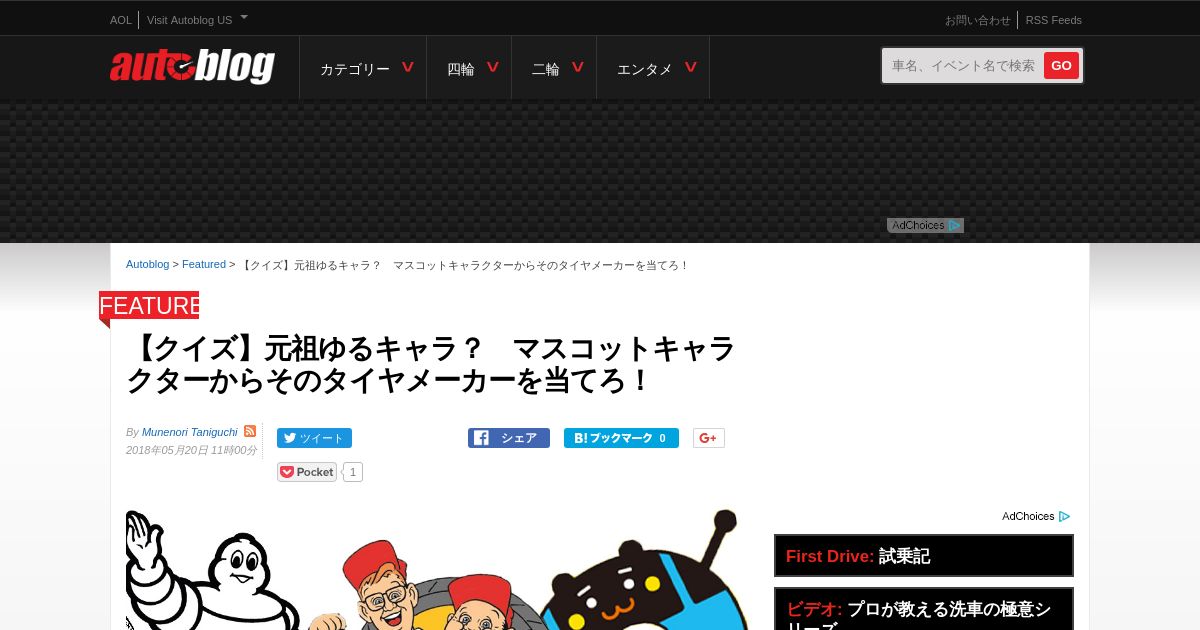Viewport: 1200px width, 630px height.
Task: Open the First Drive: 試乗記 sidebar banner
Action: (924, 556)
